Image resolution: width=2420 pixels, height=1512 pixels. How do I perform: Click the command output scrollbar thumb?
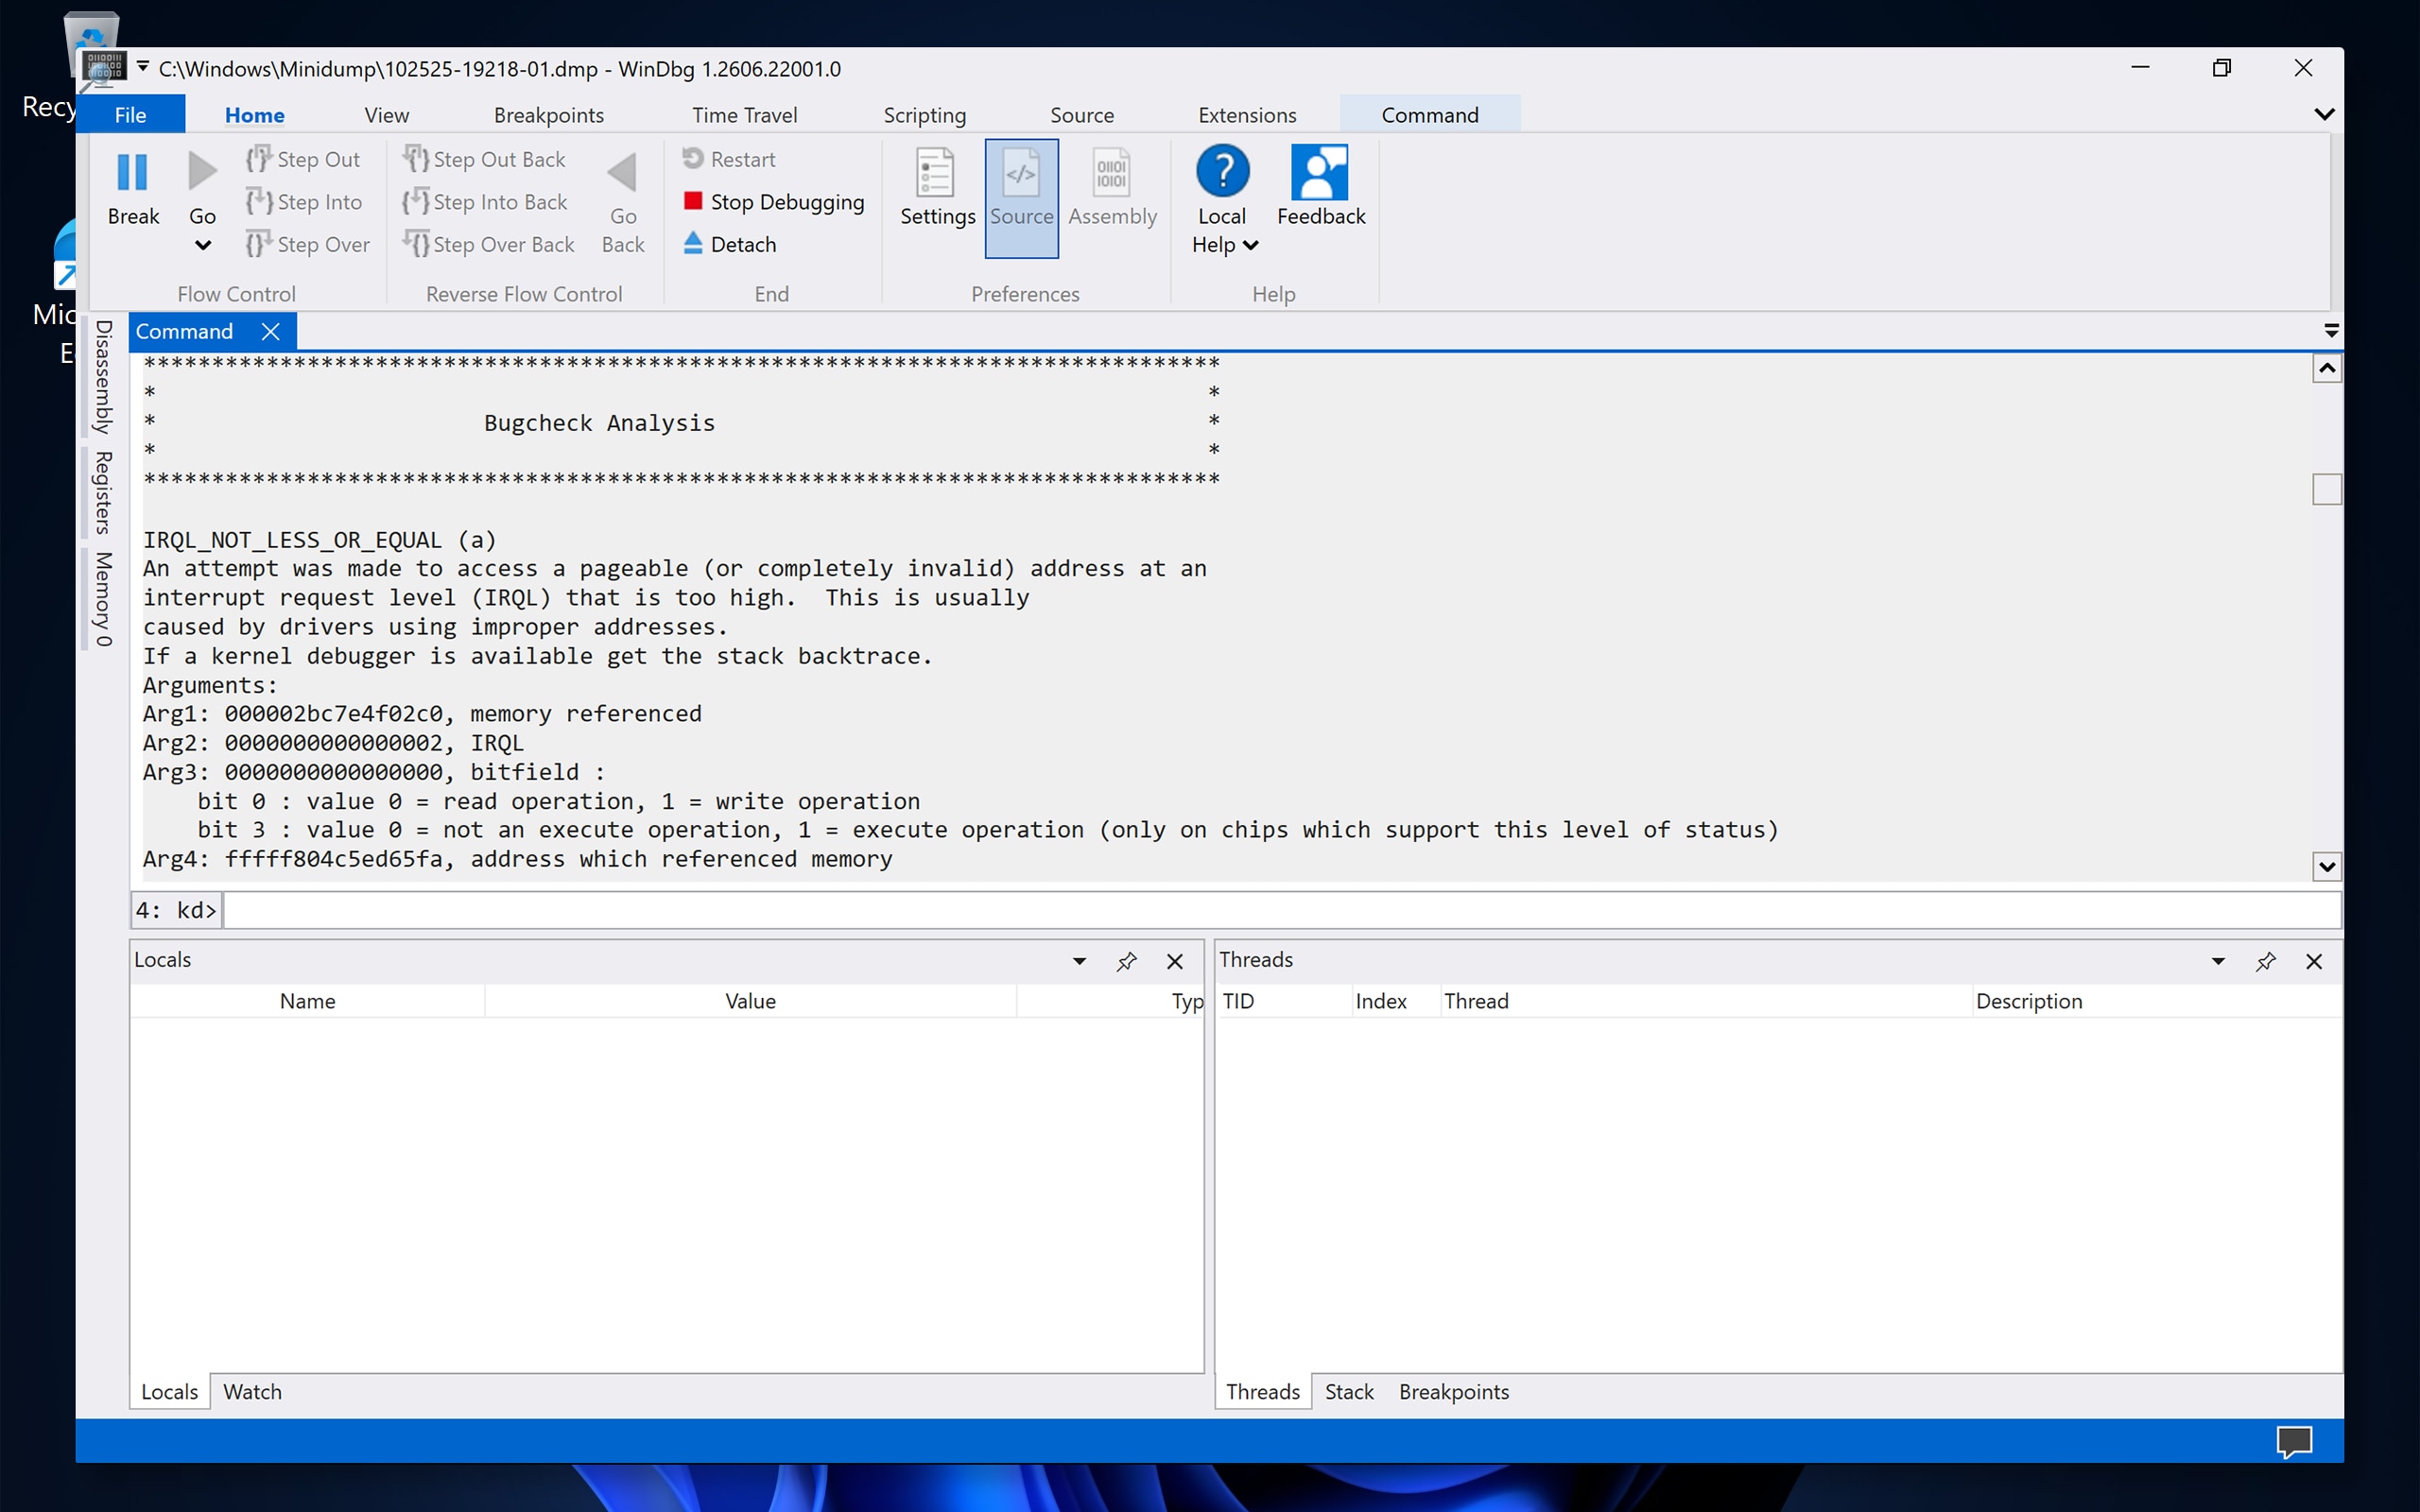point(2327,489)
